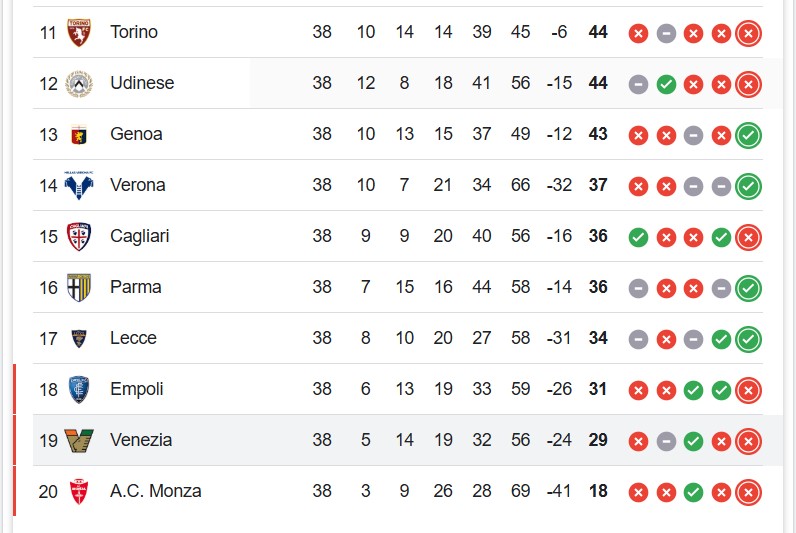796x533 pixels.
Task: Click the Venezia club crest
Action: pyautogui.click(x=79, y=441)
